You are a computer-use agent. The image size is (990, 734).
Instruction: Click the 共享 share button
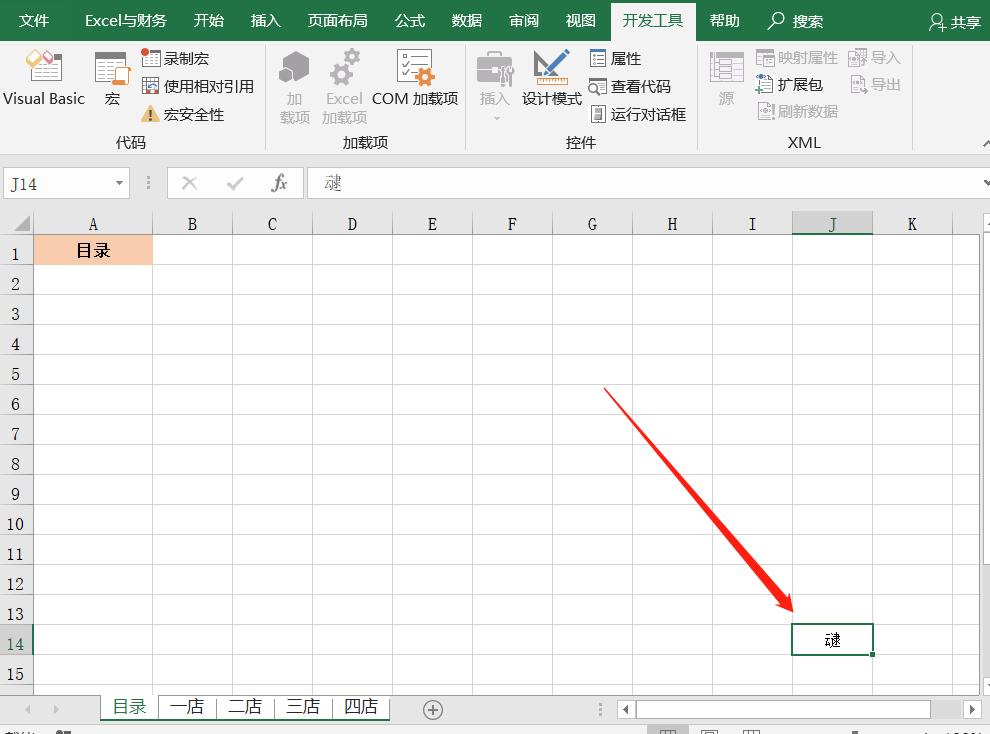click(x=952, y=19)
